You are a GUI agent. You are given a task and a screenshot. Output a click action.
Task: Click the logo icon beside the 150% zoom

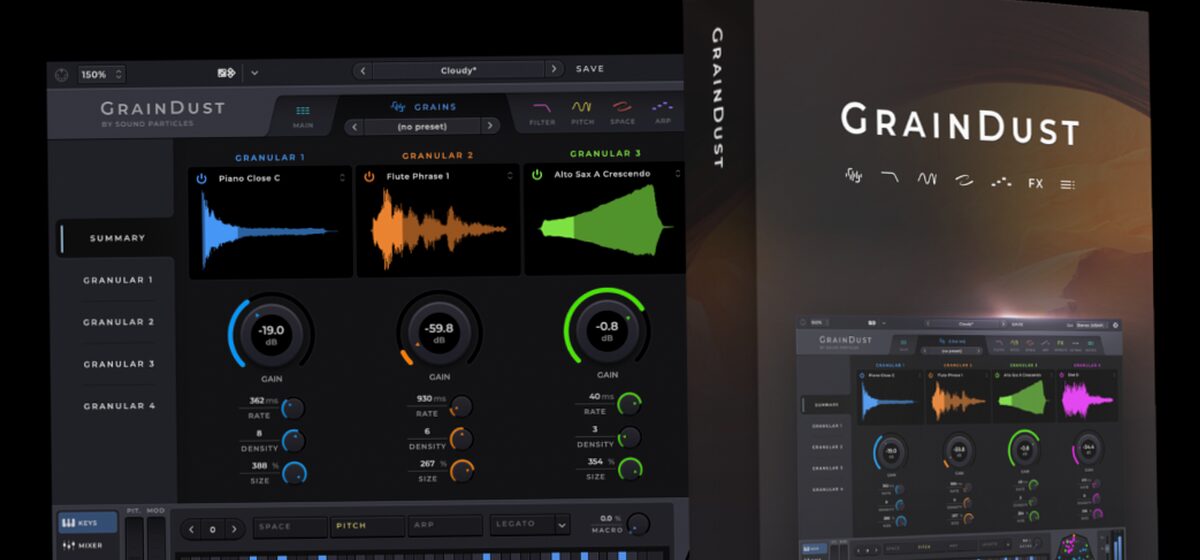pyautogui.click(x=62, y=74)
